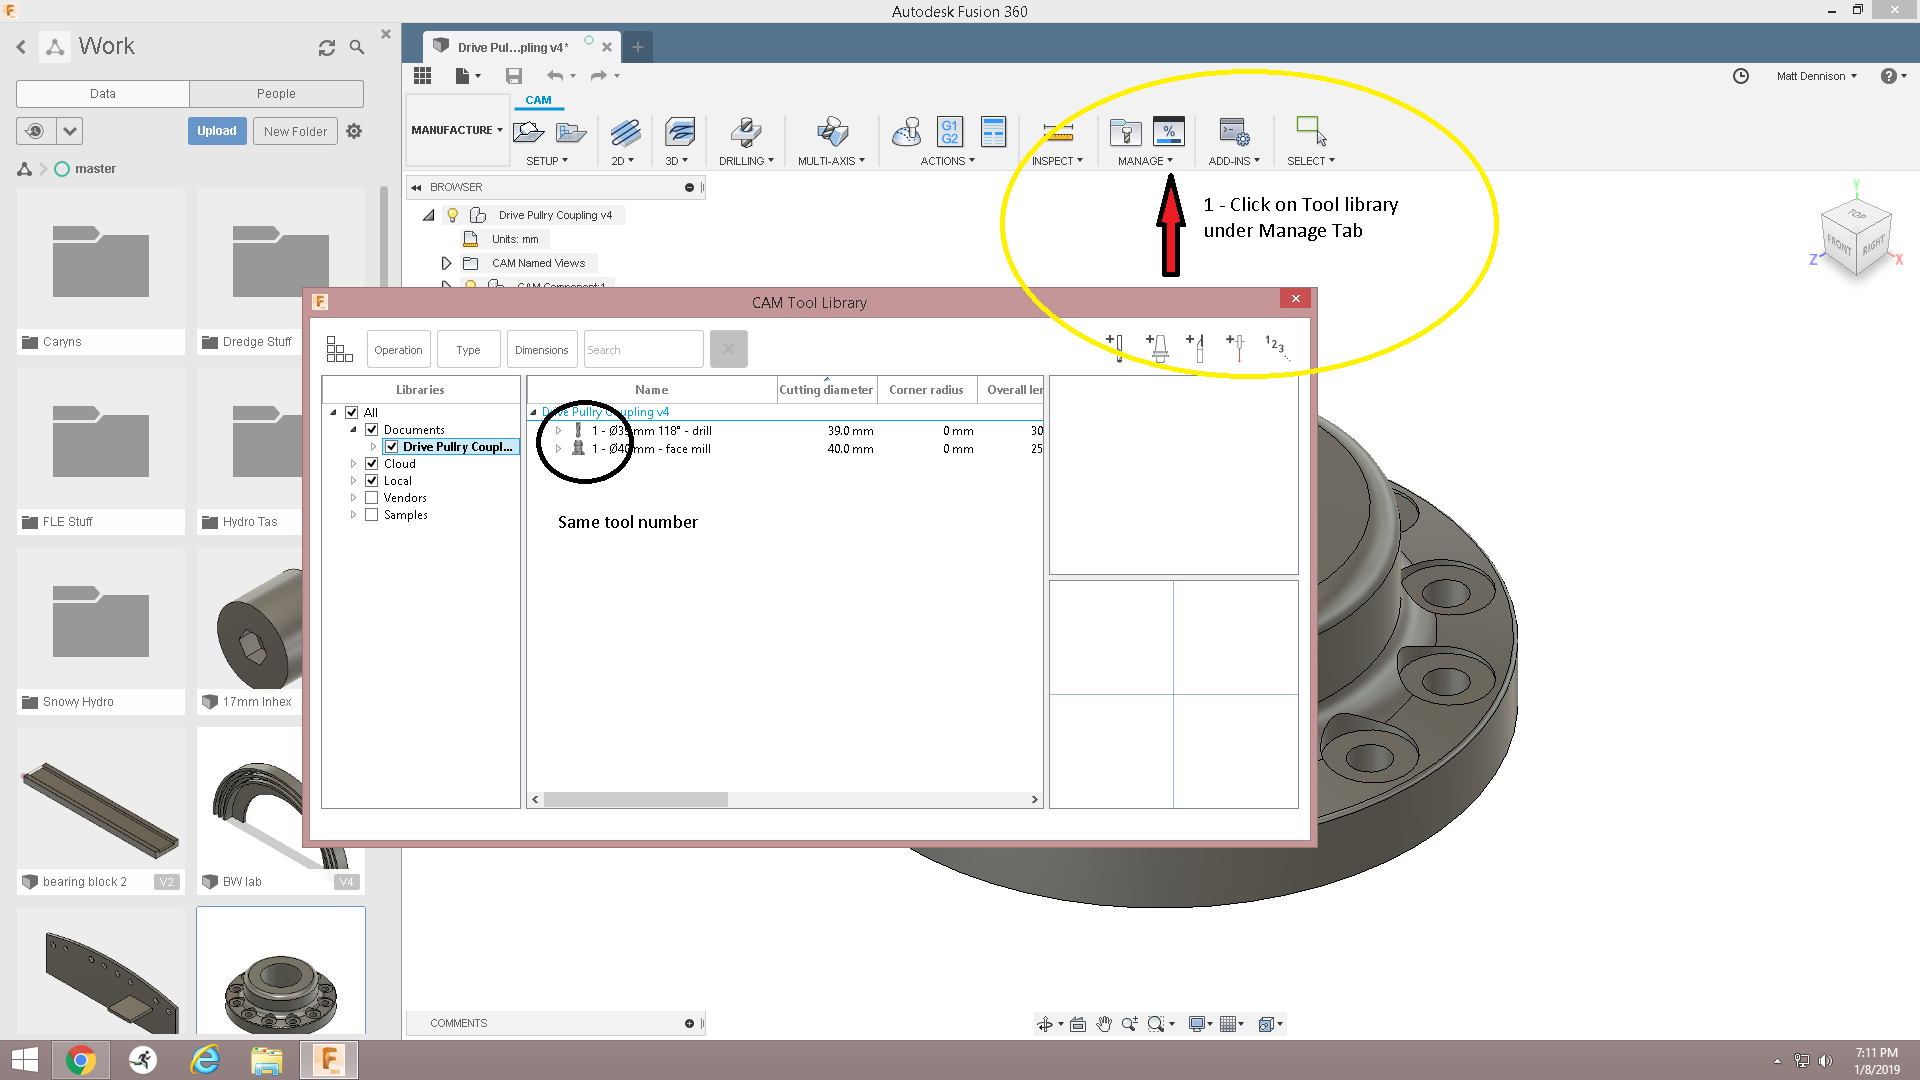This screenshot has width=1920, height=1080.
Task: Click the Simulate icon in Actions
Action: tap(907, 132)
